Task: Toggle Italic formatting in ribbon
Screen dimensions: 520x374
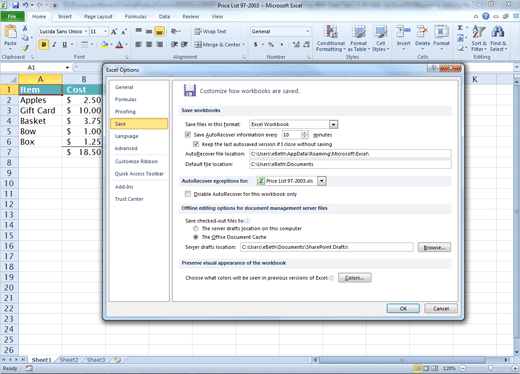Action: click(x=54, y=44)
